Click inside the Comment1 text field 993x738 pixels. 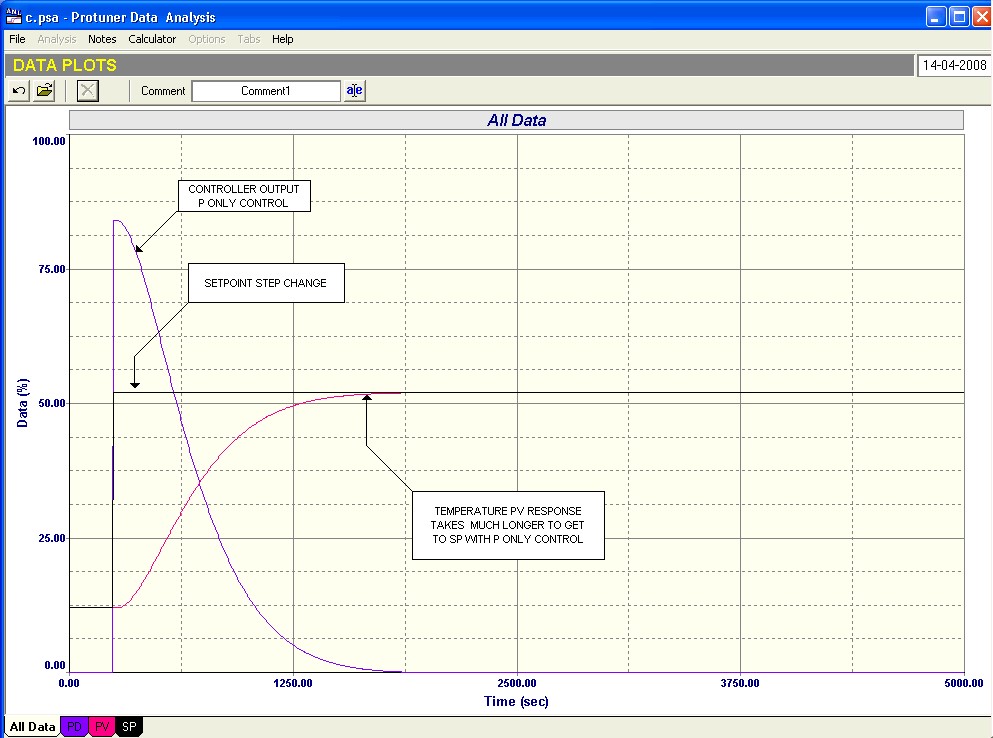coord(266,91)
